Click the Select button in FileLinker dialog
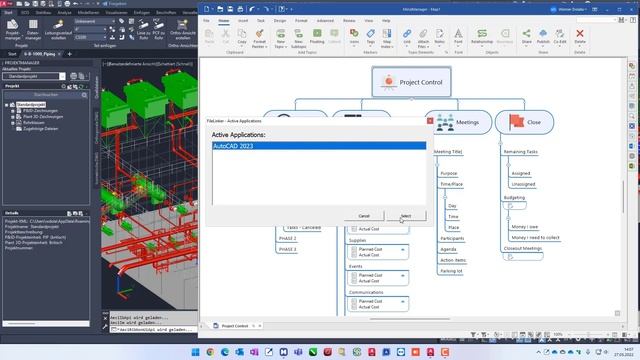The image size is (640, 360). pos(406,216)
